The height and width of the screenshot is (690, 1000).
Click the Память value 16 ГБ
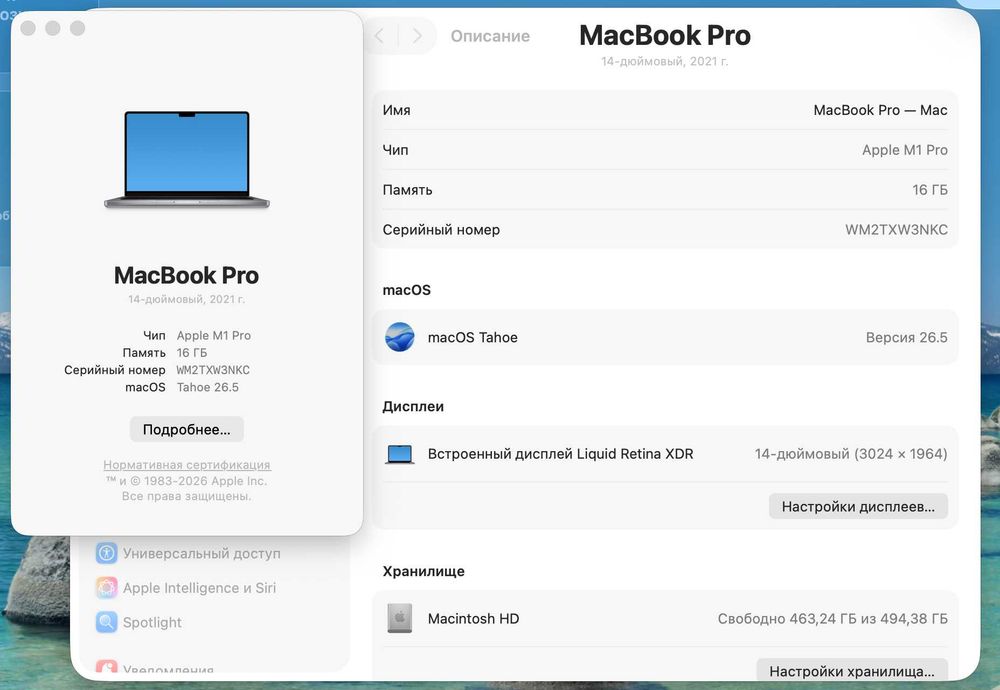click(929, 190)
